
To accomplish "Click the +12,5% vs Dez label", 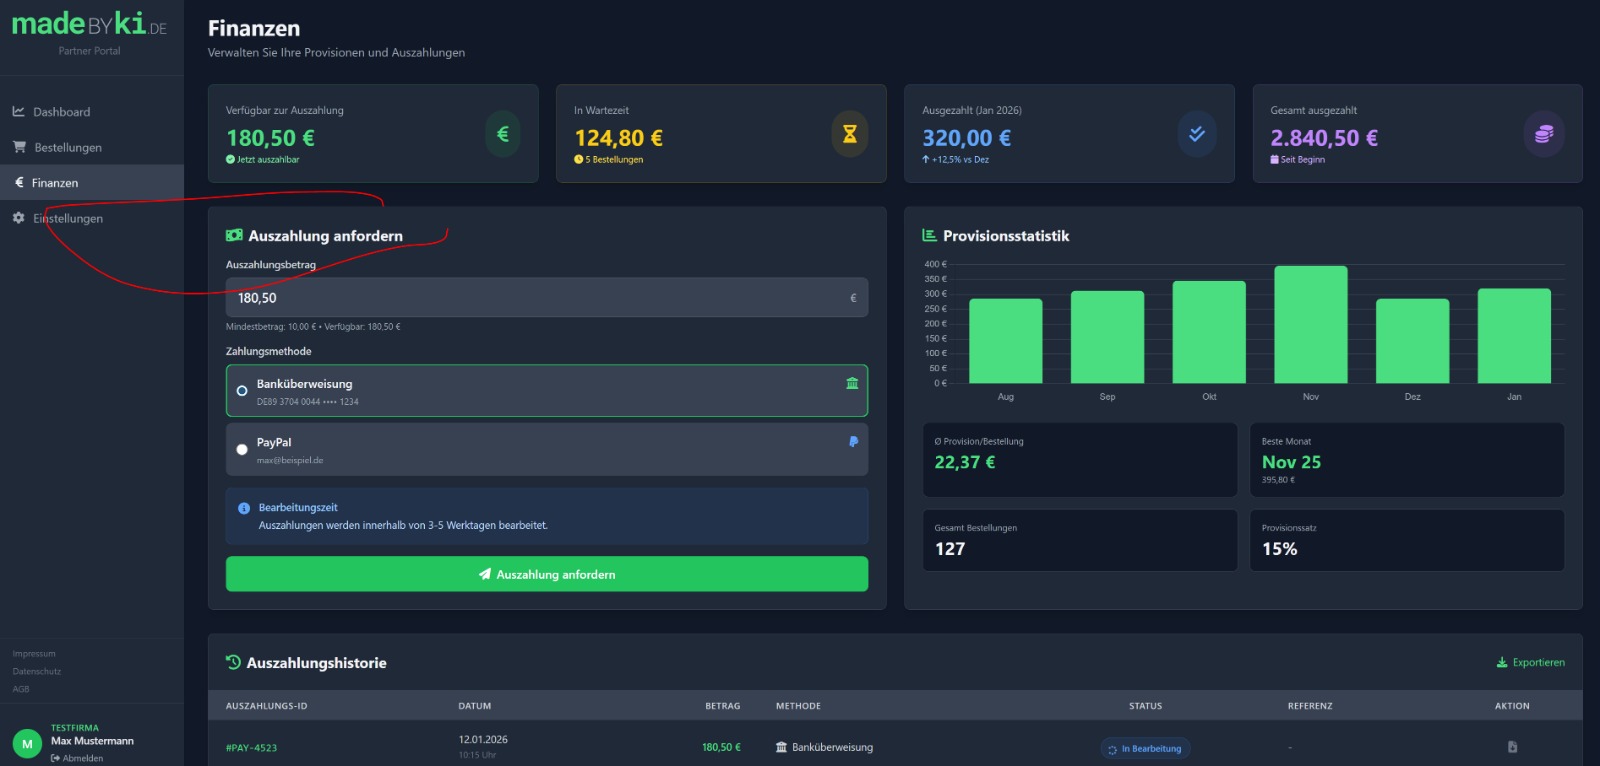I will (x=955, y=160).
